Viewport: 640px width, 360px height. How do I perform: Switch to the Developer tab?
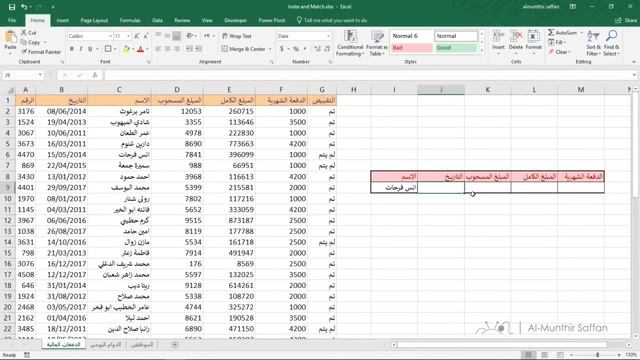click(236, 20)
